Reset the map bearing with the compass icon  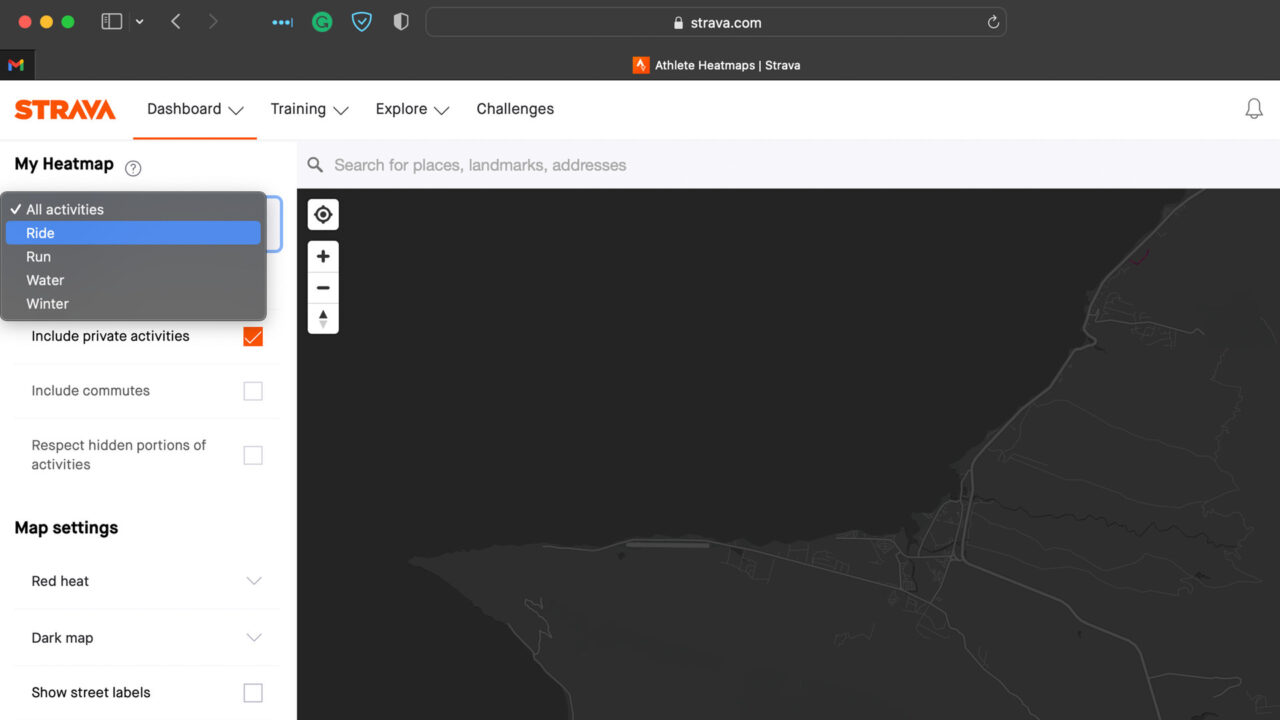pyautogui.click(x=323, y=318)
